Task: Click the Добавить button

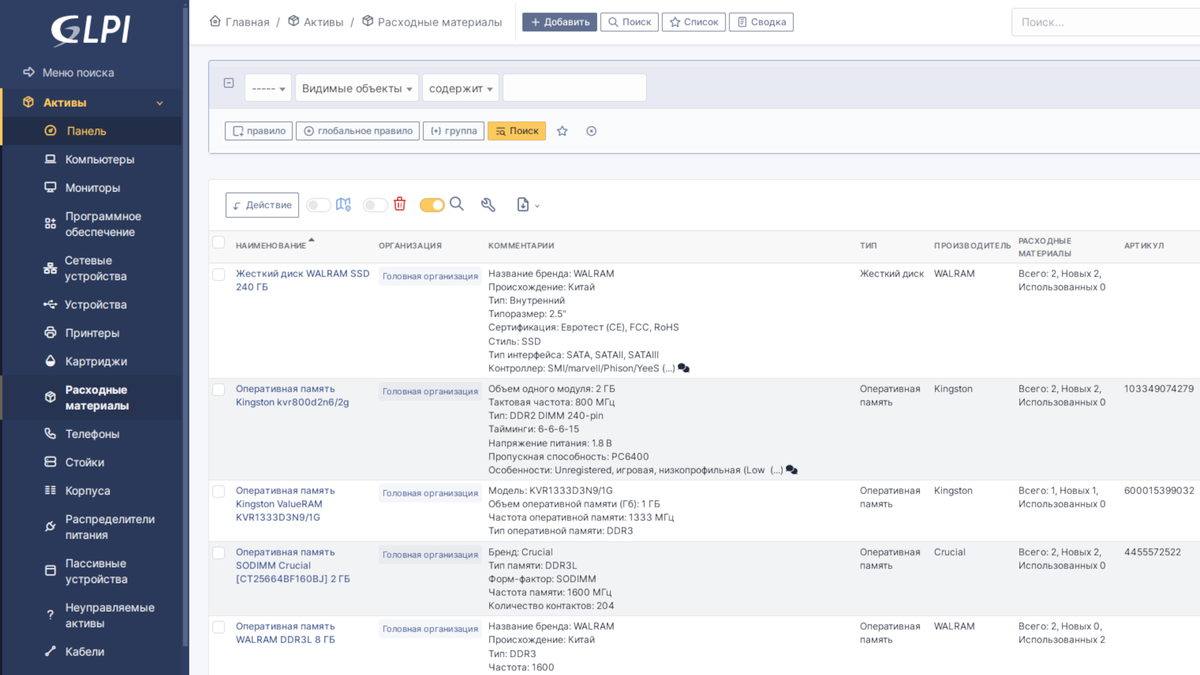Action: 559,22
